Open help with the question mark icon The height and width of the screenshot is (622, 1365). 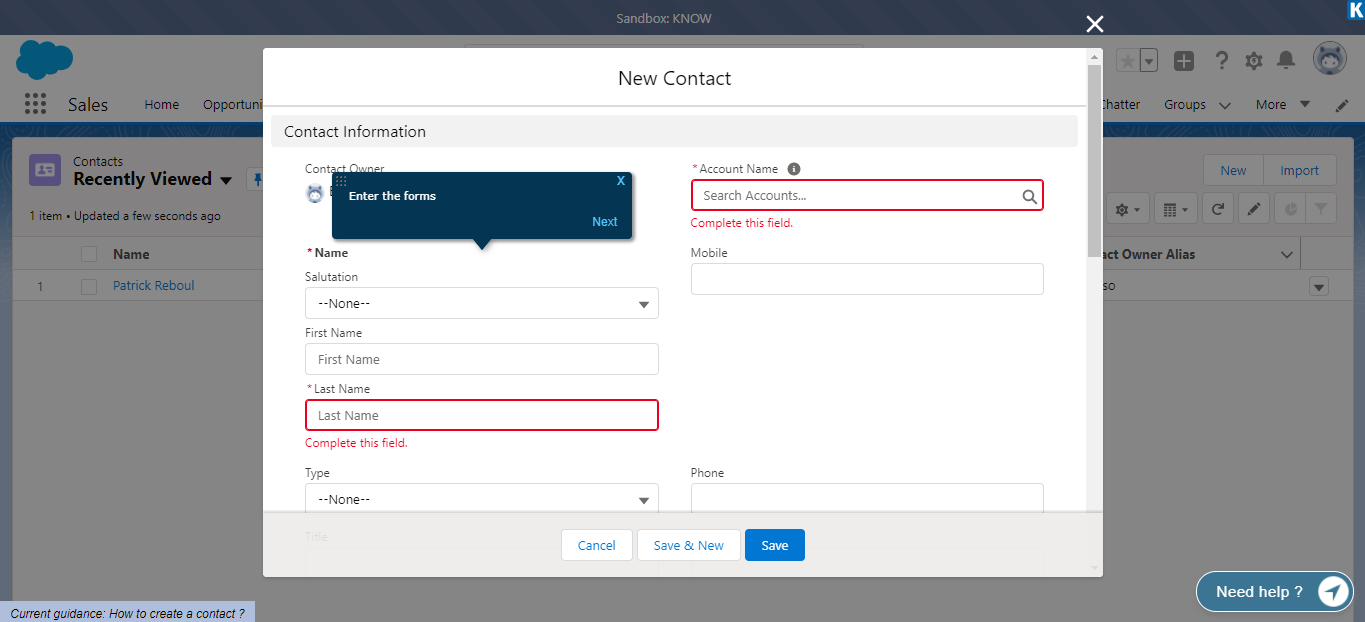(1221, 60)
